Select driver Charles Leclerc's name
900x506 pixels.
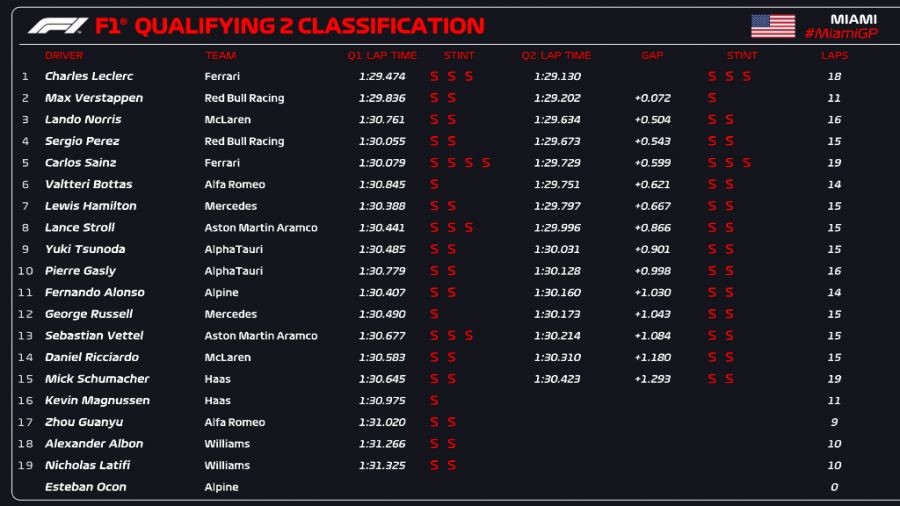click(x=89, y=76)
